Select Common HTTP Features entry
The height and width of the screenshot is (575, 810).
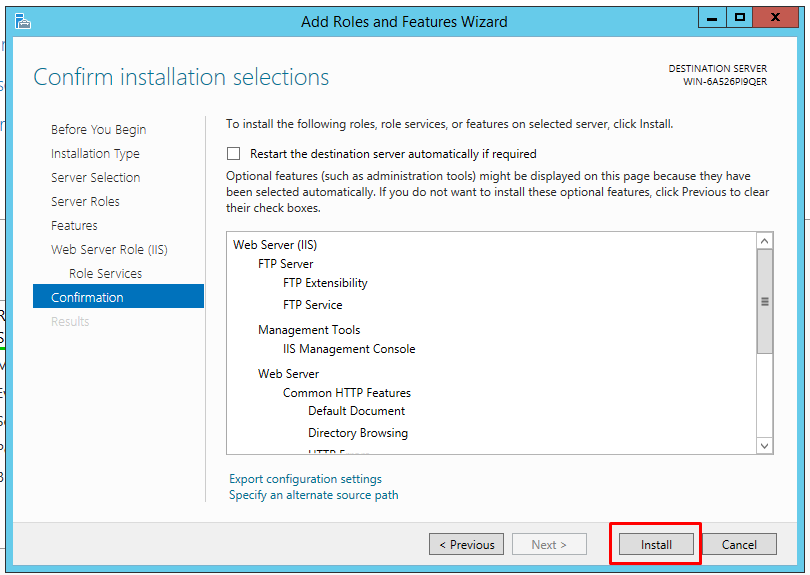pos(347,393)
